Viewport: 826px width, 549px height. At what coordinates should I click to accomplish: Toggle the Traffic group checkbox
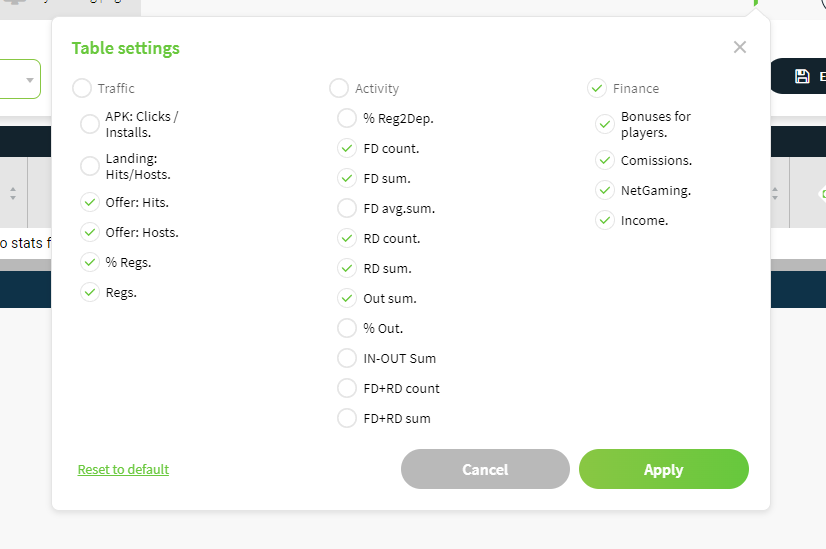pyautogui.click(x=82, y=88)
